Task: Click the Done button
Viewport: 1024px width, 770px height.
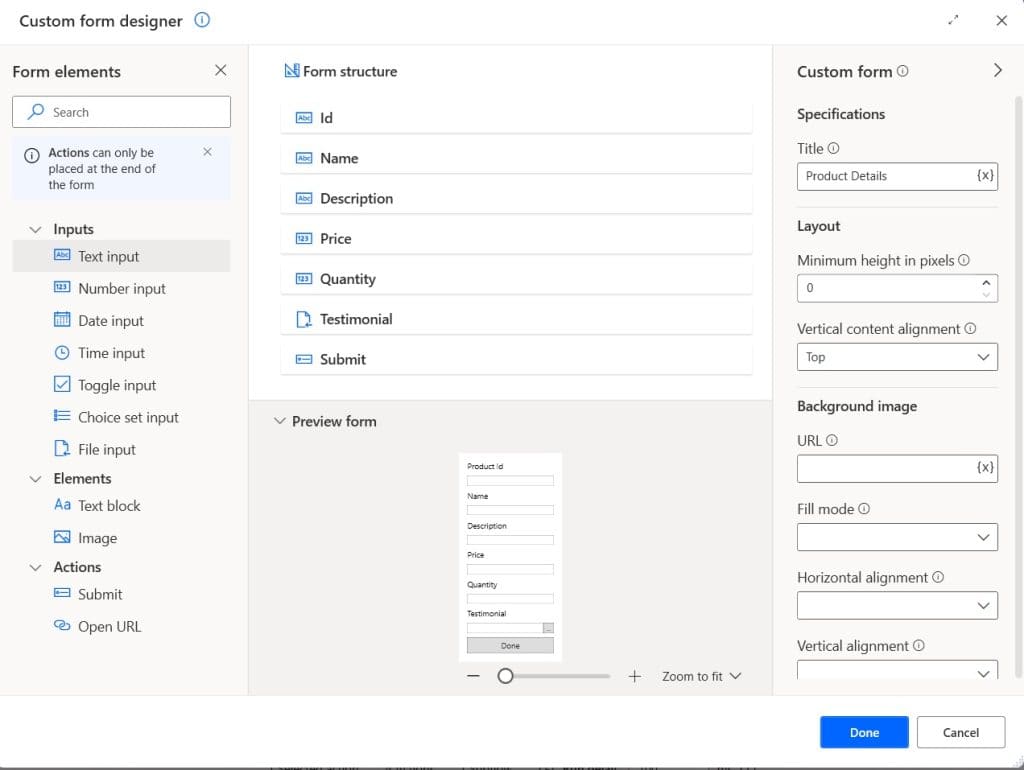Action: coord(864,732)
